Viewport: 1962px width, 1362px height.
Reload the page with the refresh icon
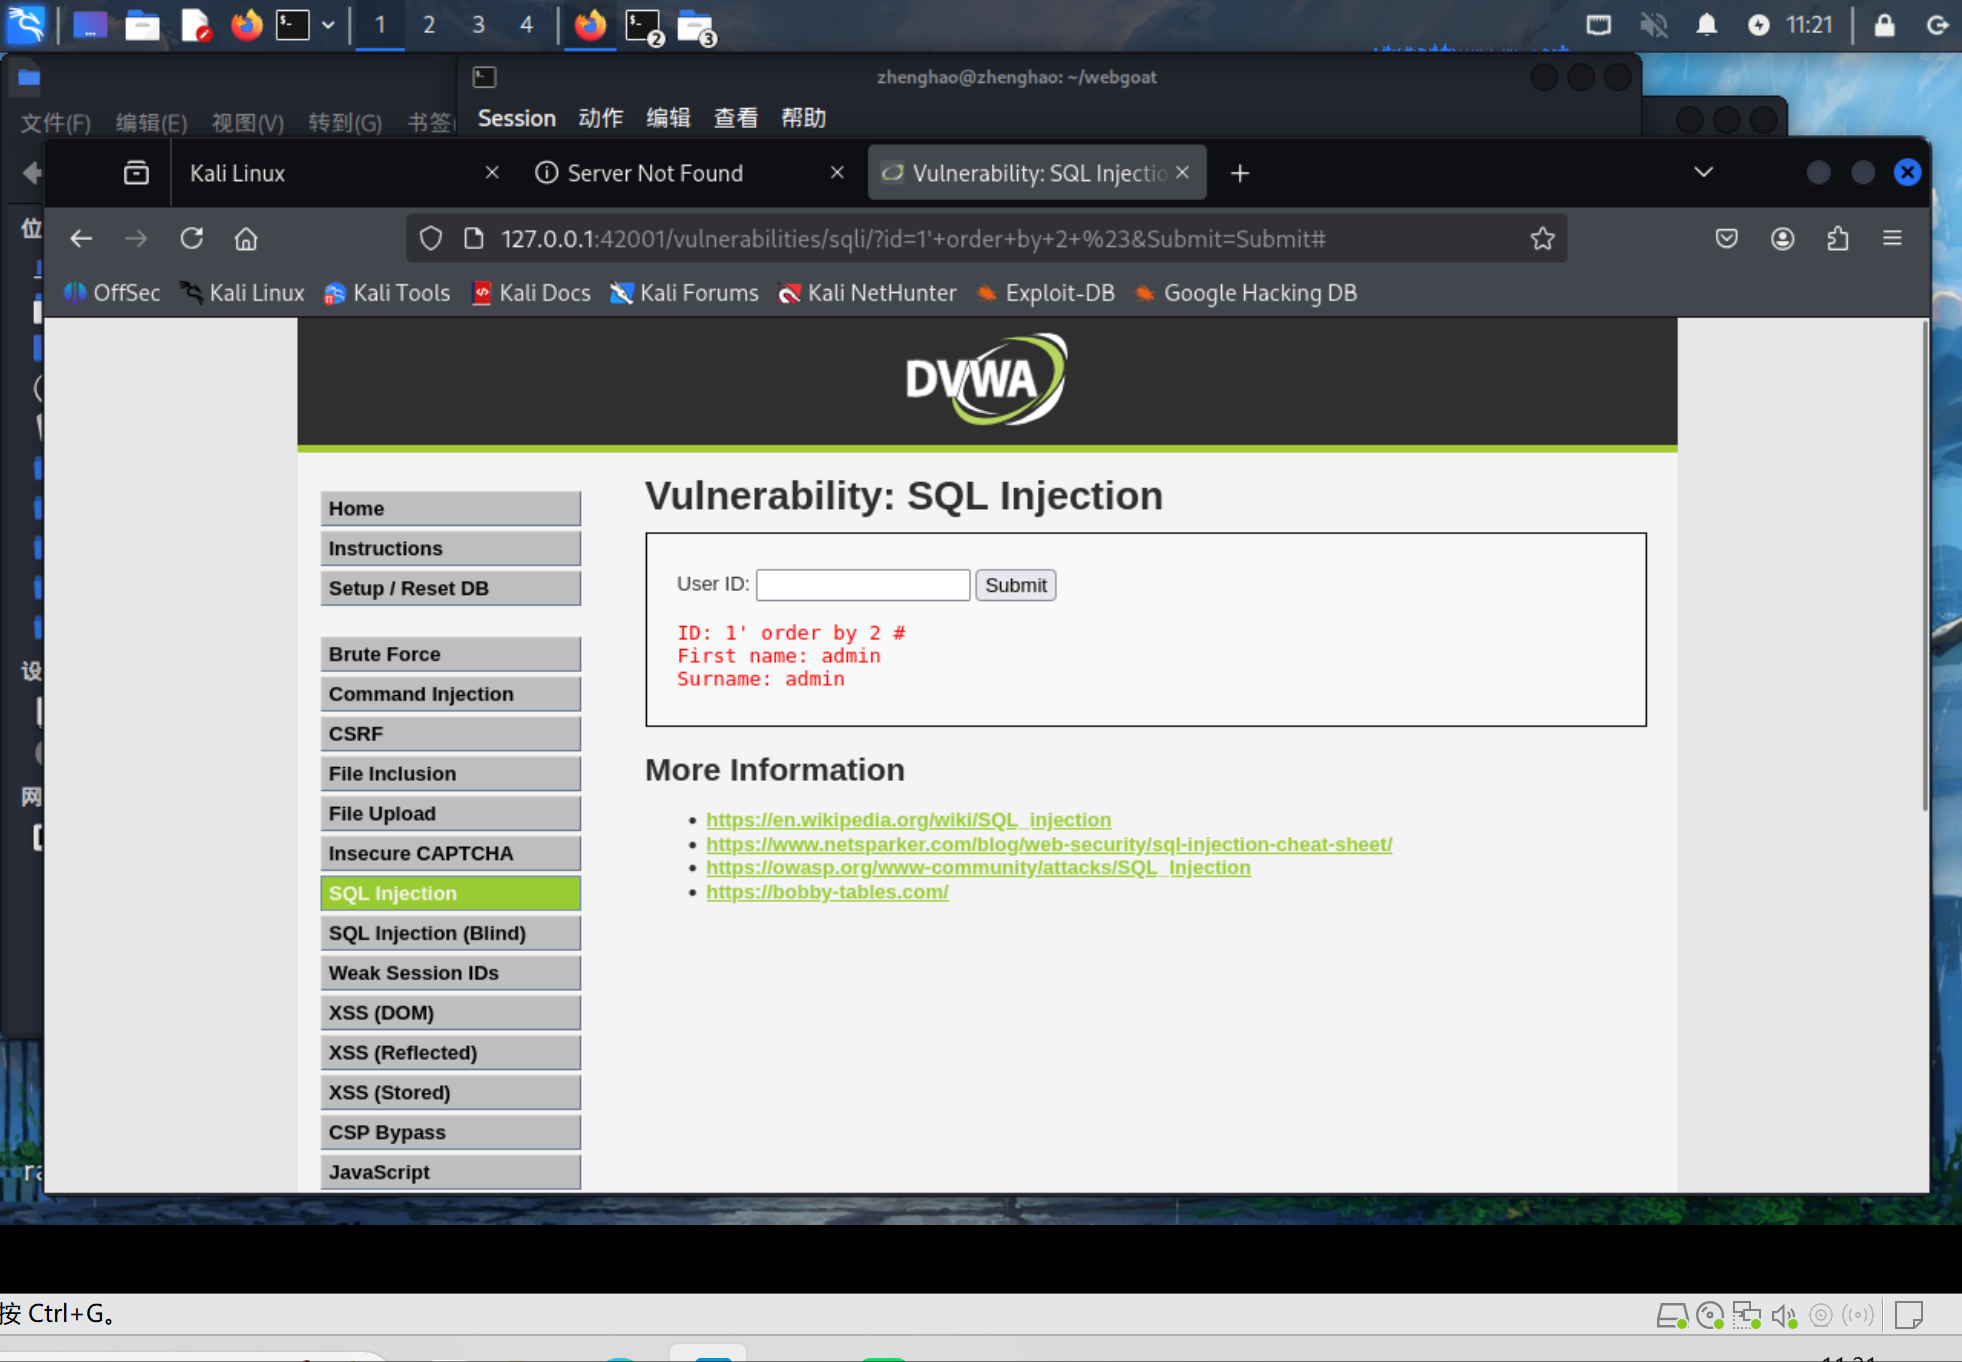(192, 238)
